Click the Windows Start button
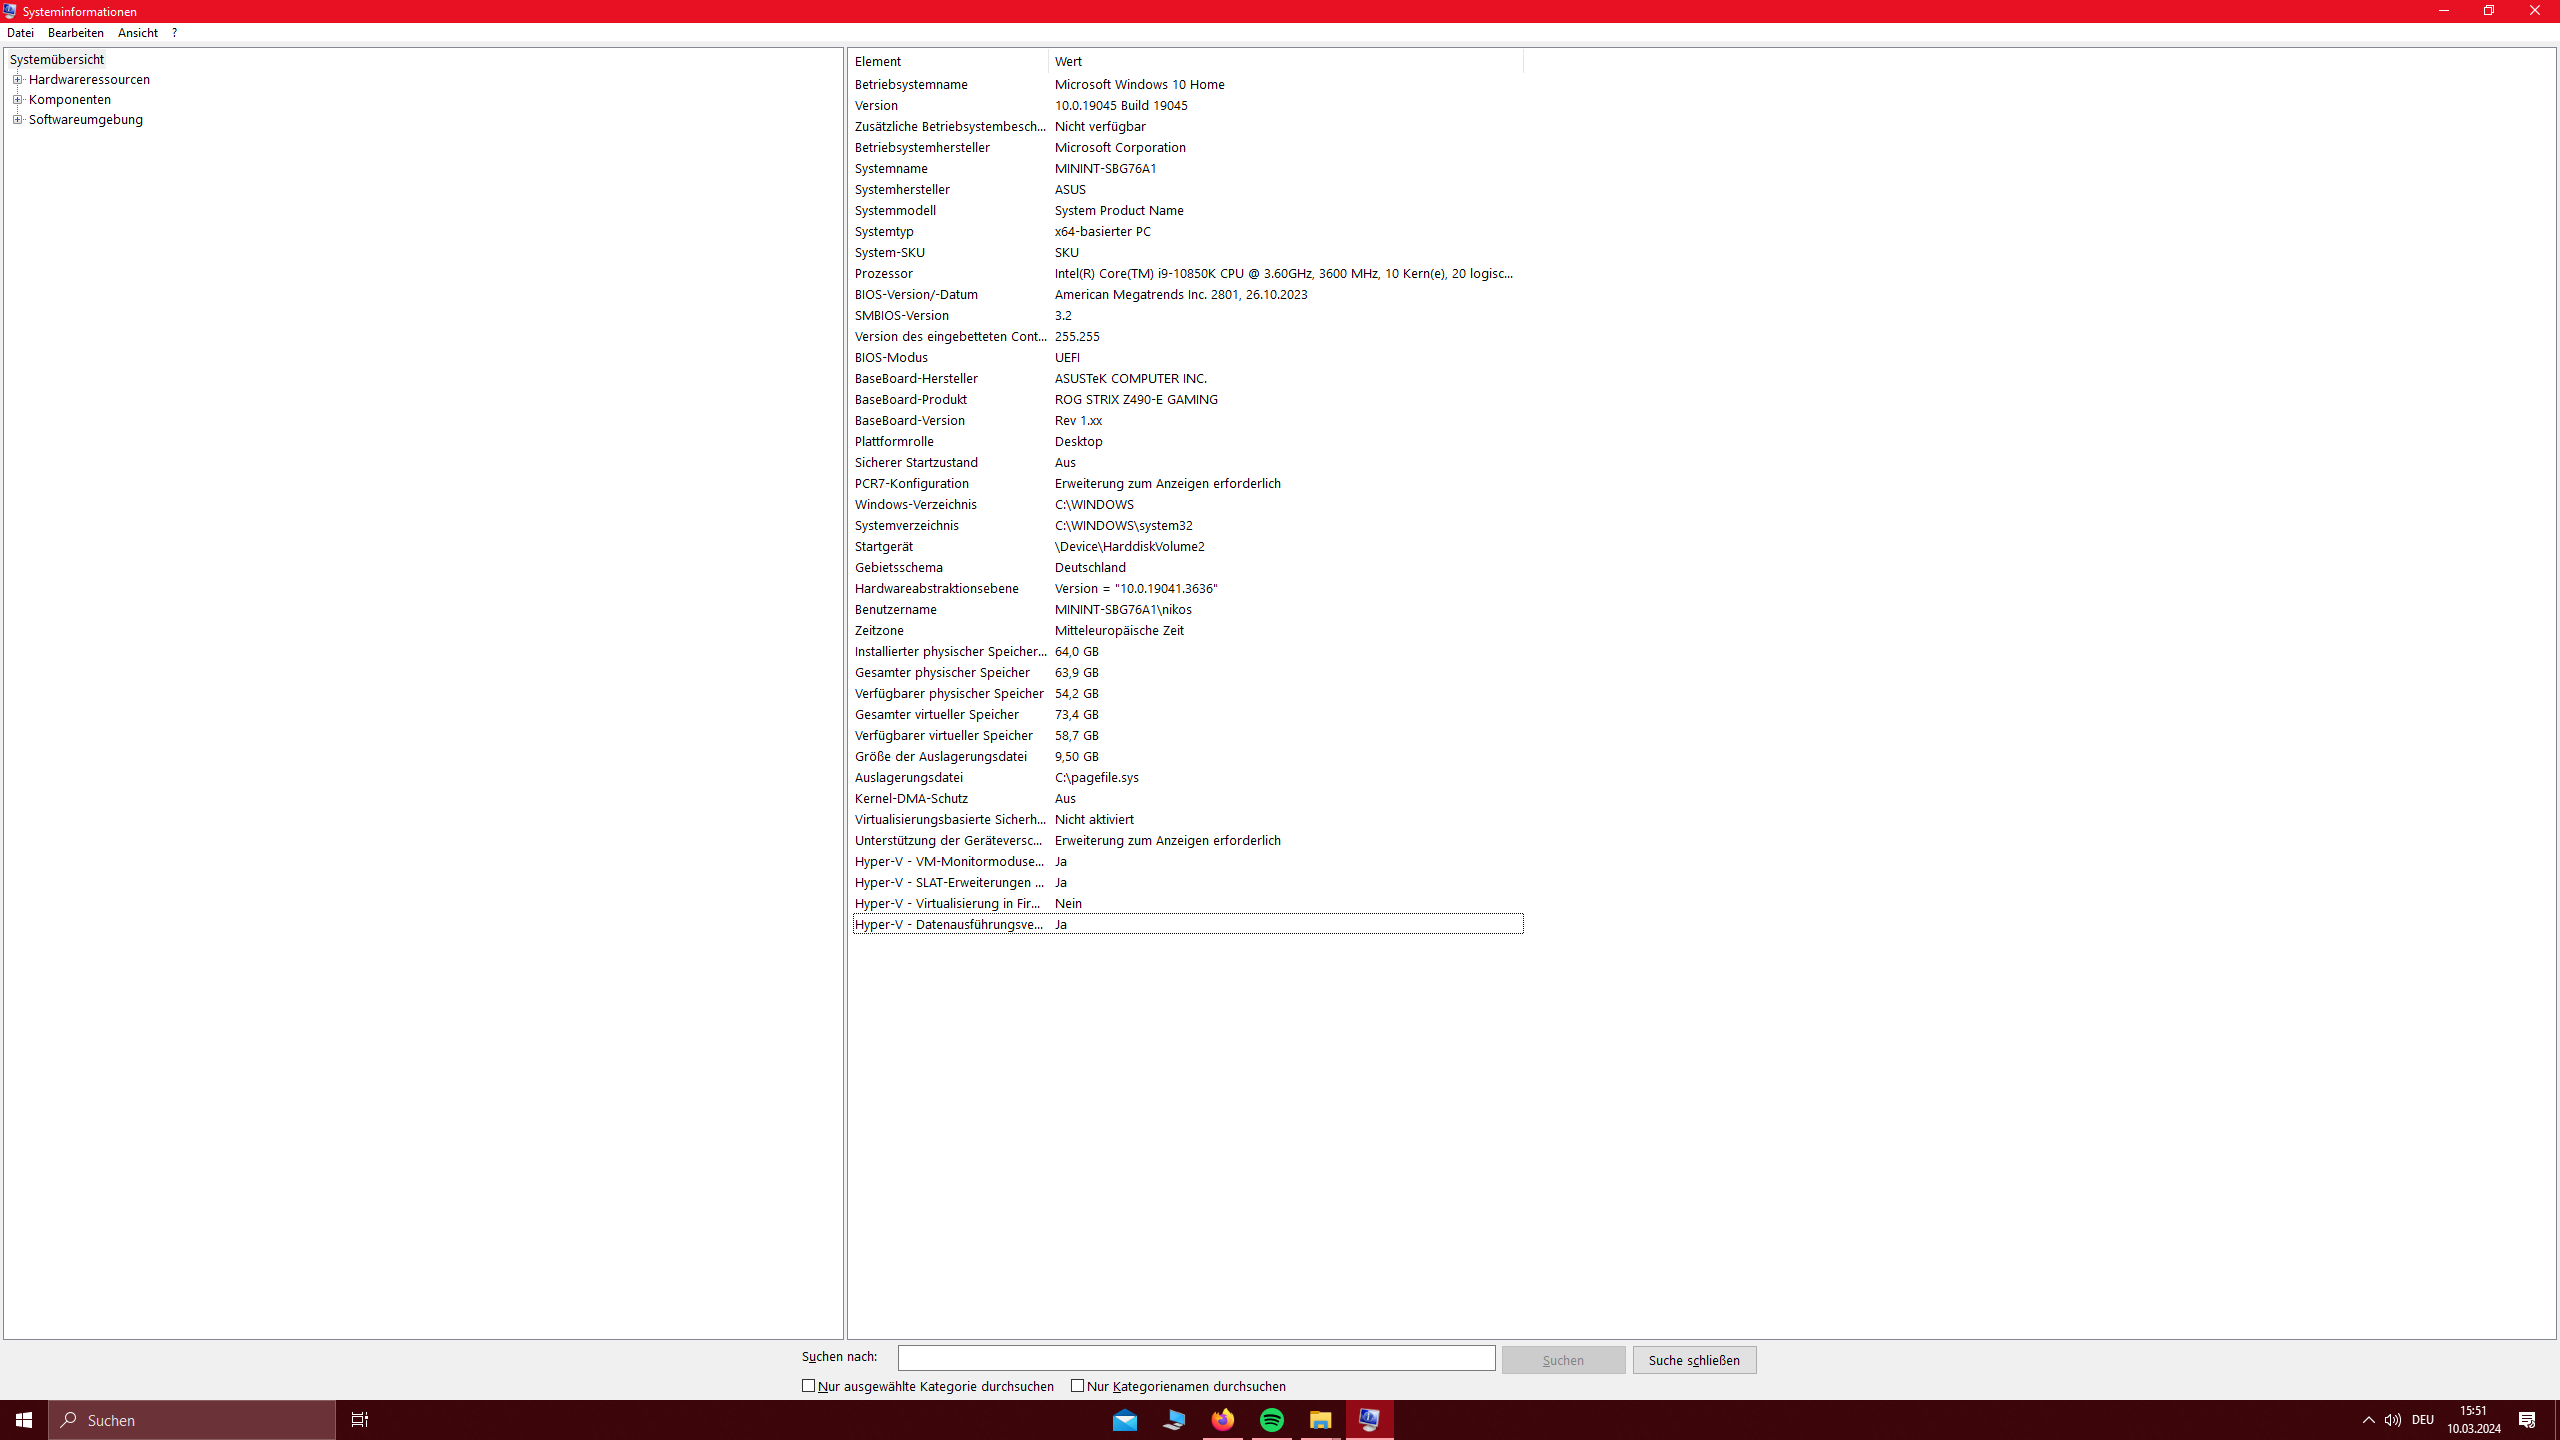 (24, 1420)
